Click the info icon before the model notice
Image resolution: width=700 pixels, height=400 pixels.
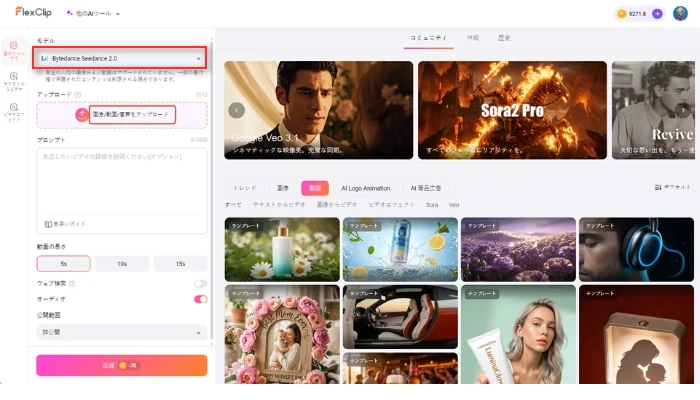coord(40,72)
